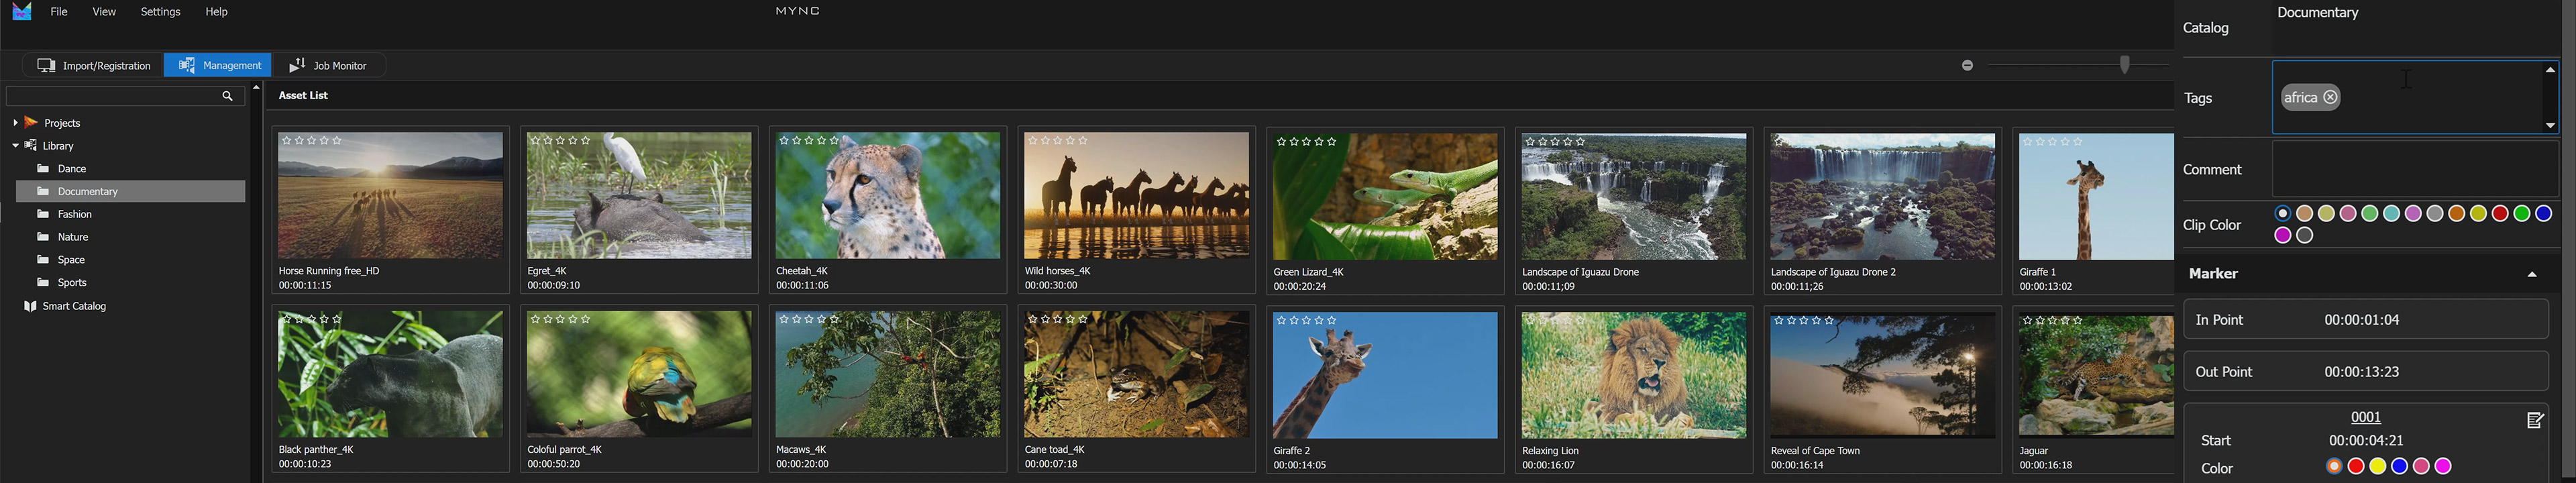2576x483 pixels.
Task: Open the Smart Catalog
Action: point(74,306)
